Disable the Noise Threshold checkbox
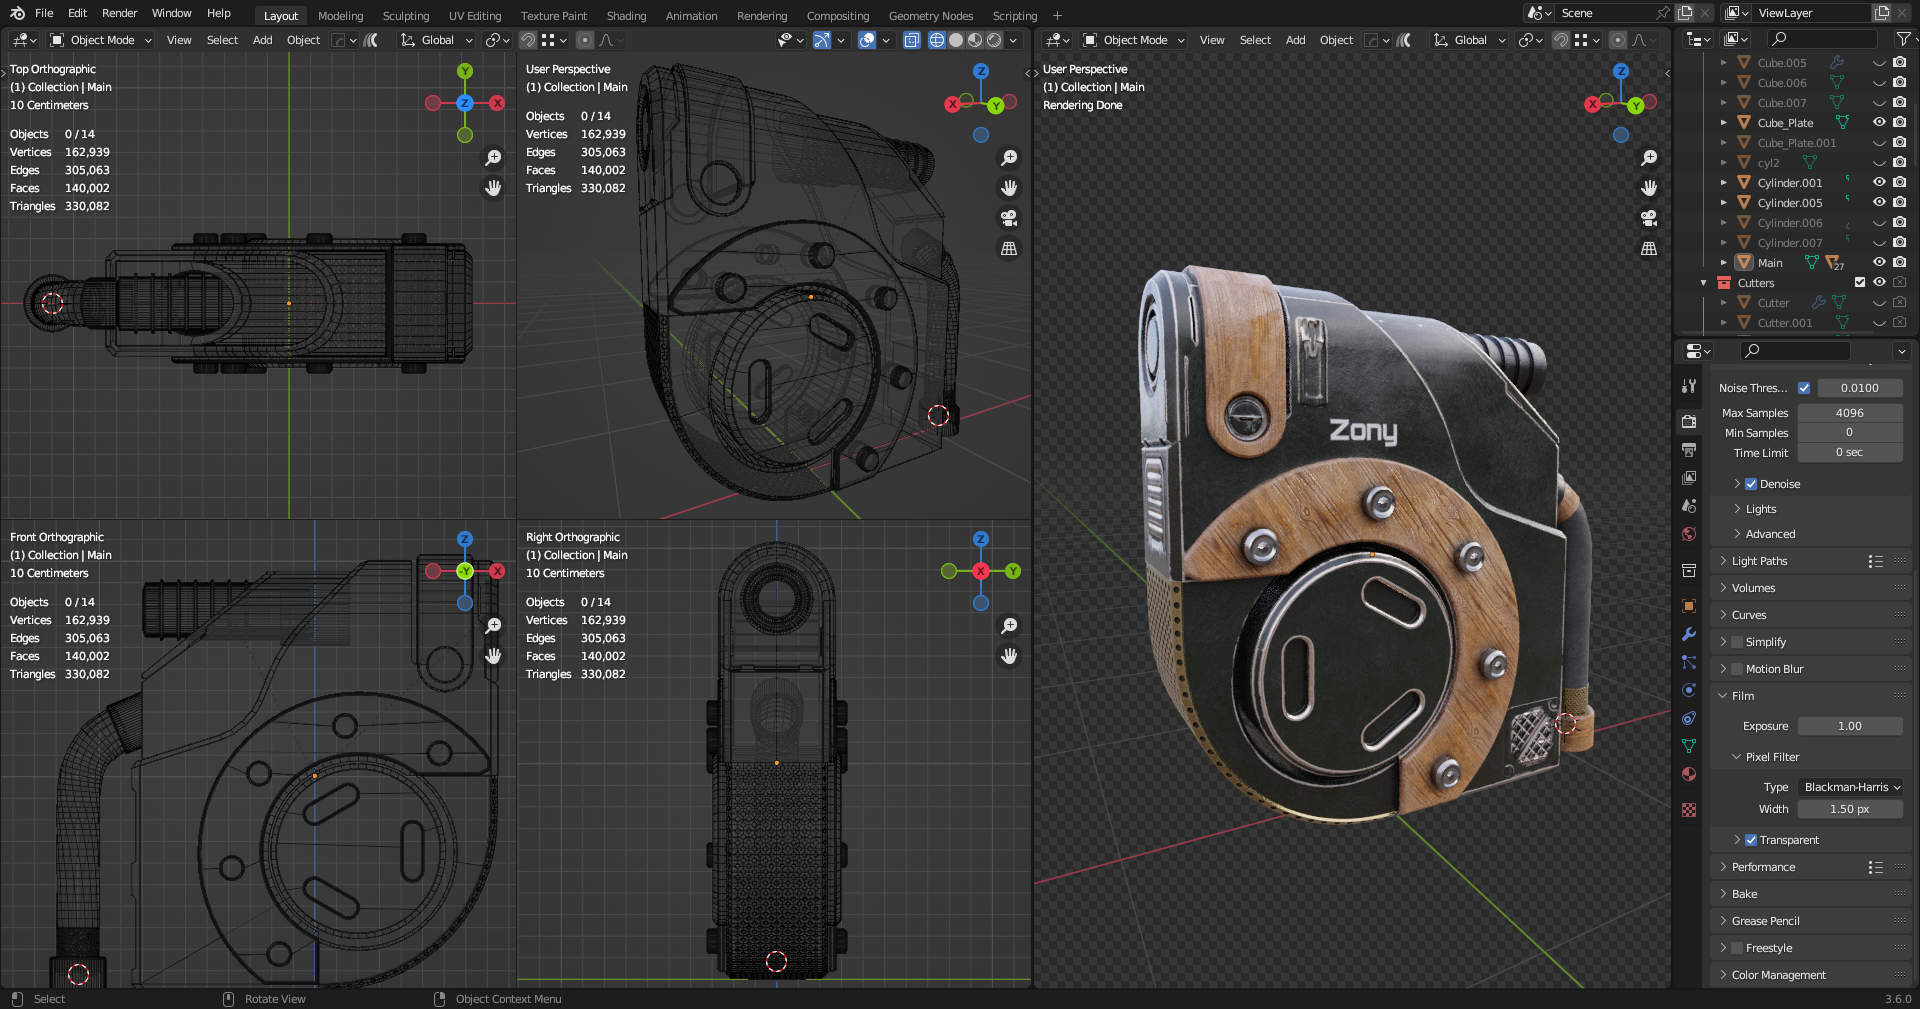 [x=1804, y=388]
